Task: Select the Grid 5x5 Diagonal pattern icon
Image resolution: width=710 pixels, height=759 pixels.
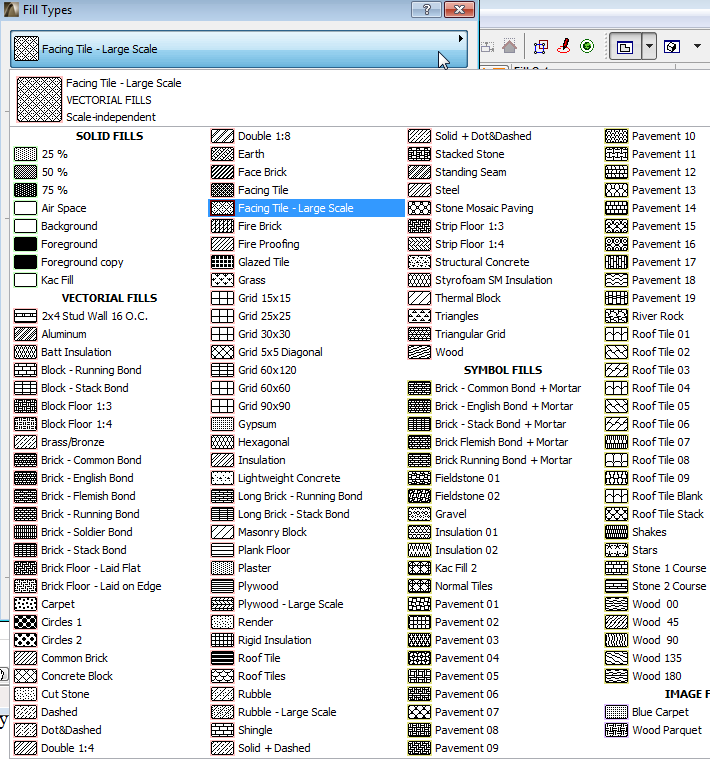Action: click(x=222, y=352)
